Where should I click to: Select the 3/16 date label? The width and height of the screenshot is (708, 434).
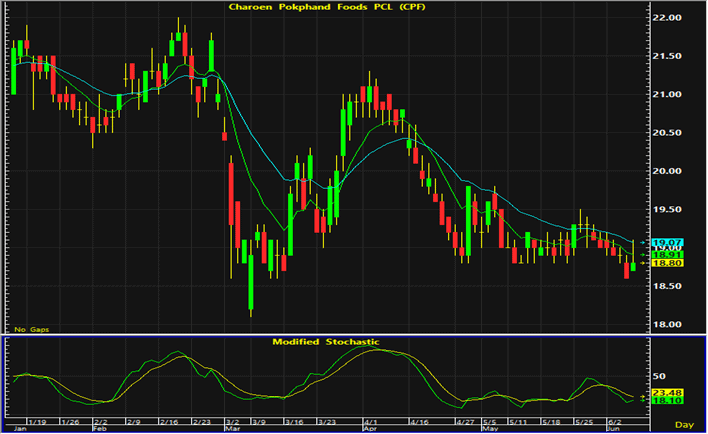(294, 422)
